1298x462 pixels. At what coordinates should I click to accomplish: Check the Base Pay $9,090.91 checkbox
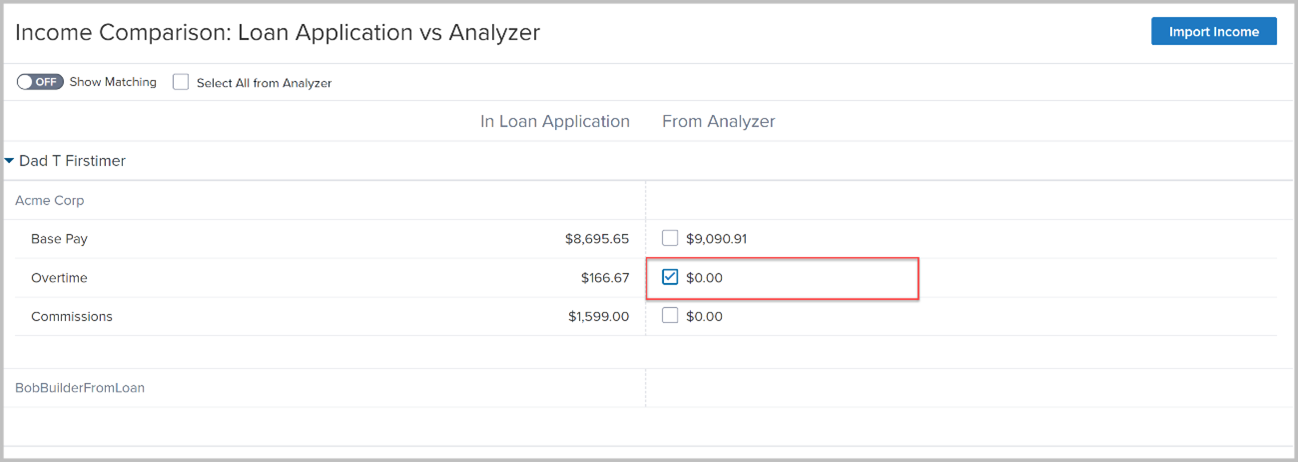coord(670,239)
